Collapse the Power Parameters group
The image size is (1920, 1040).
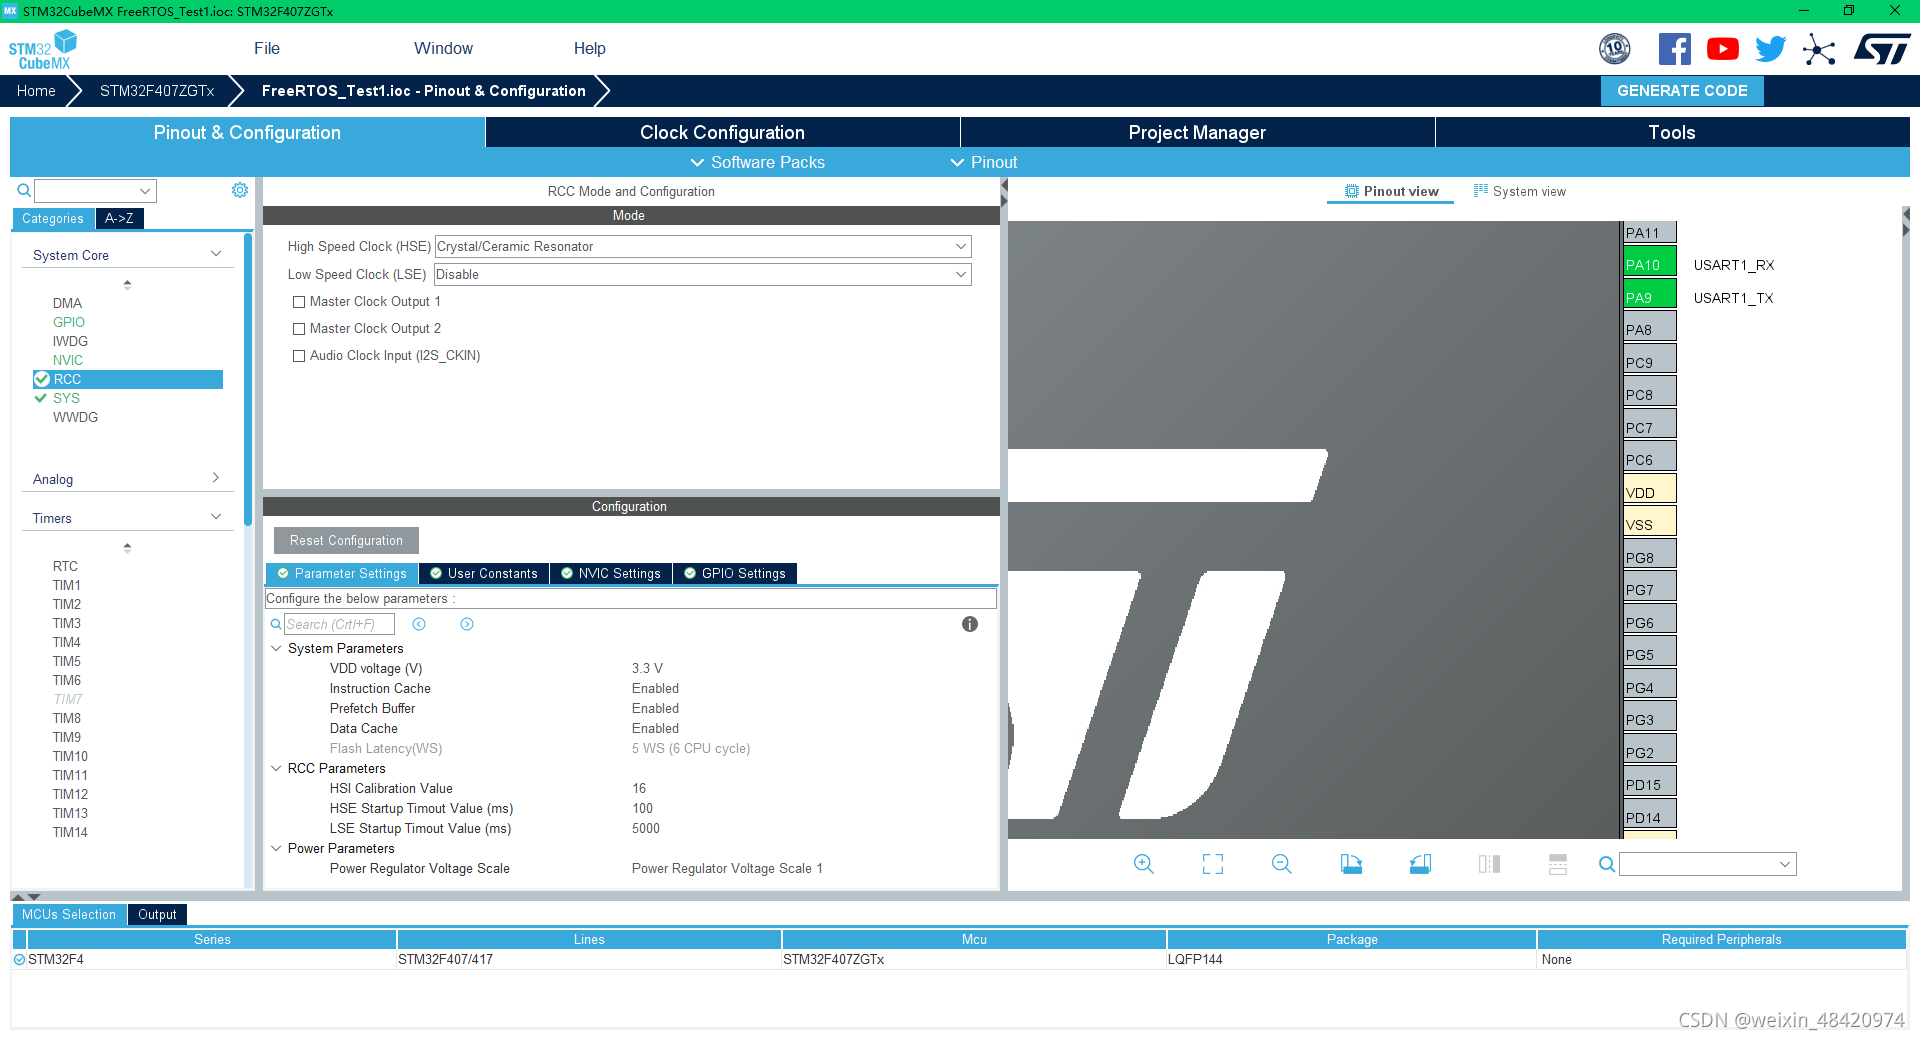276,848
